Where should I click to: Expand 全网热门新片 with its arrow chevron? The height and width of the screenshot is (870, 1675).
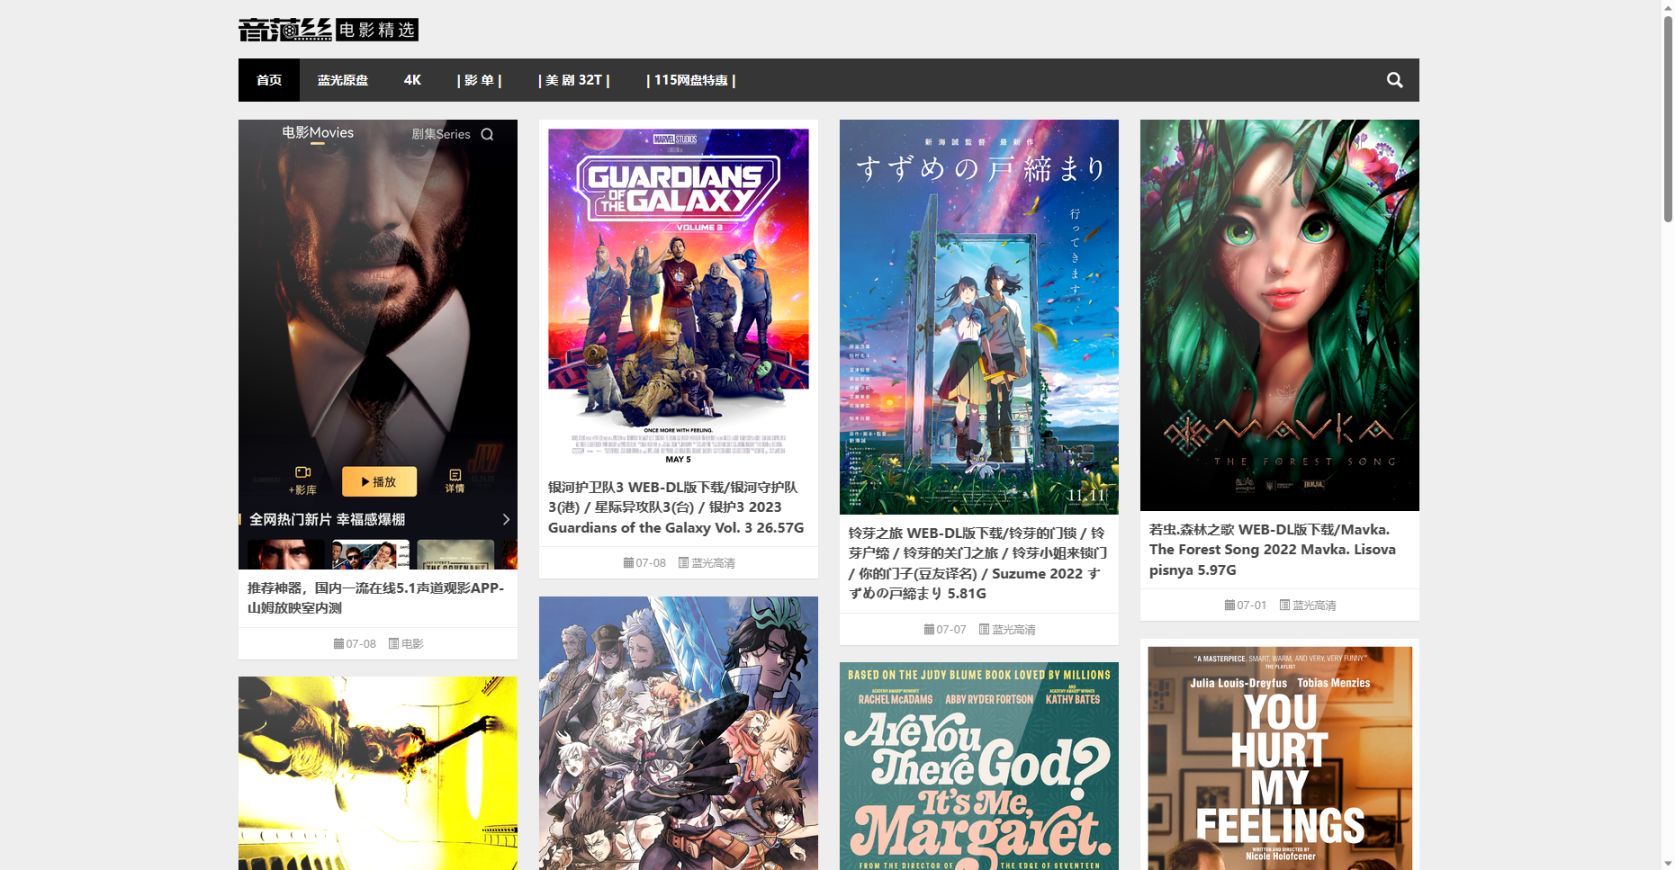(506, 519)
